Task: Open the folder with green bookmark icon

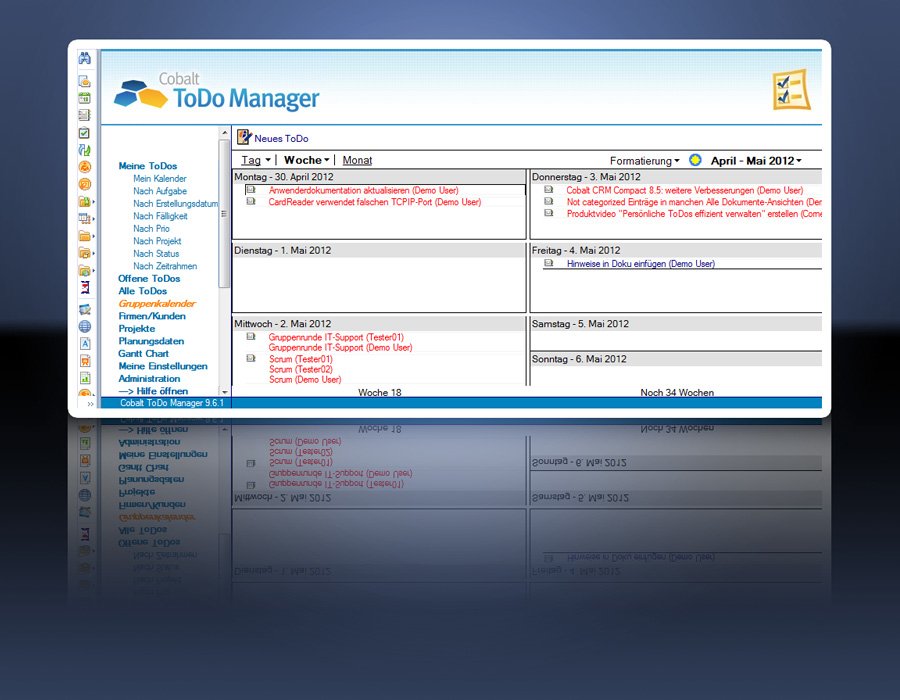Action: (x=84, y=202)
